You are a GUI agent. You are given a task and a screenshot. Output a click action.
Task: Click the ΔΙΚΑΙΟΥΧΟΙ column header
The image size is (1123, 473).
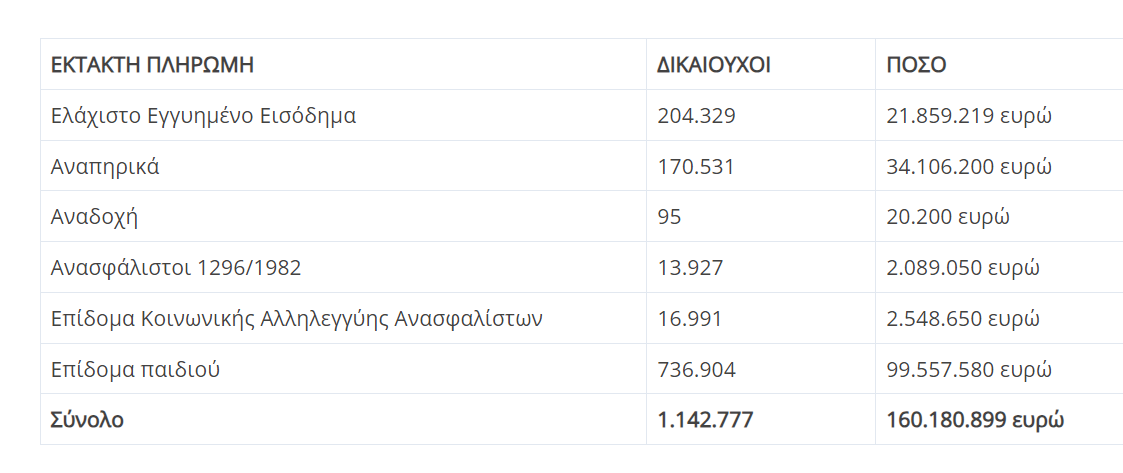tap(713, 65)
